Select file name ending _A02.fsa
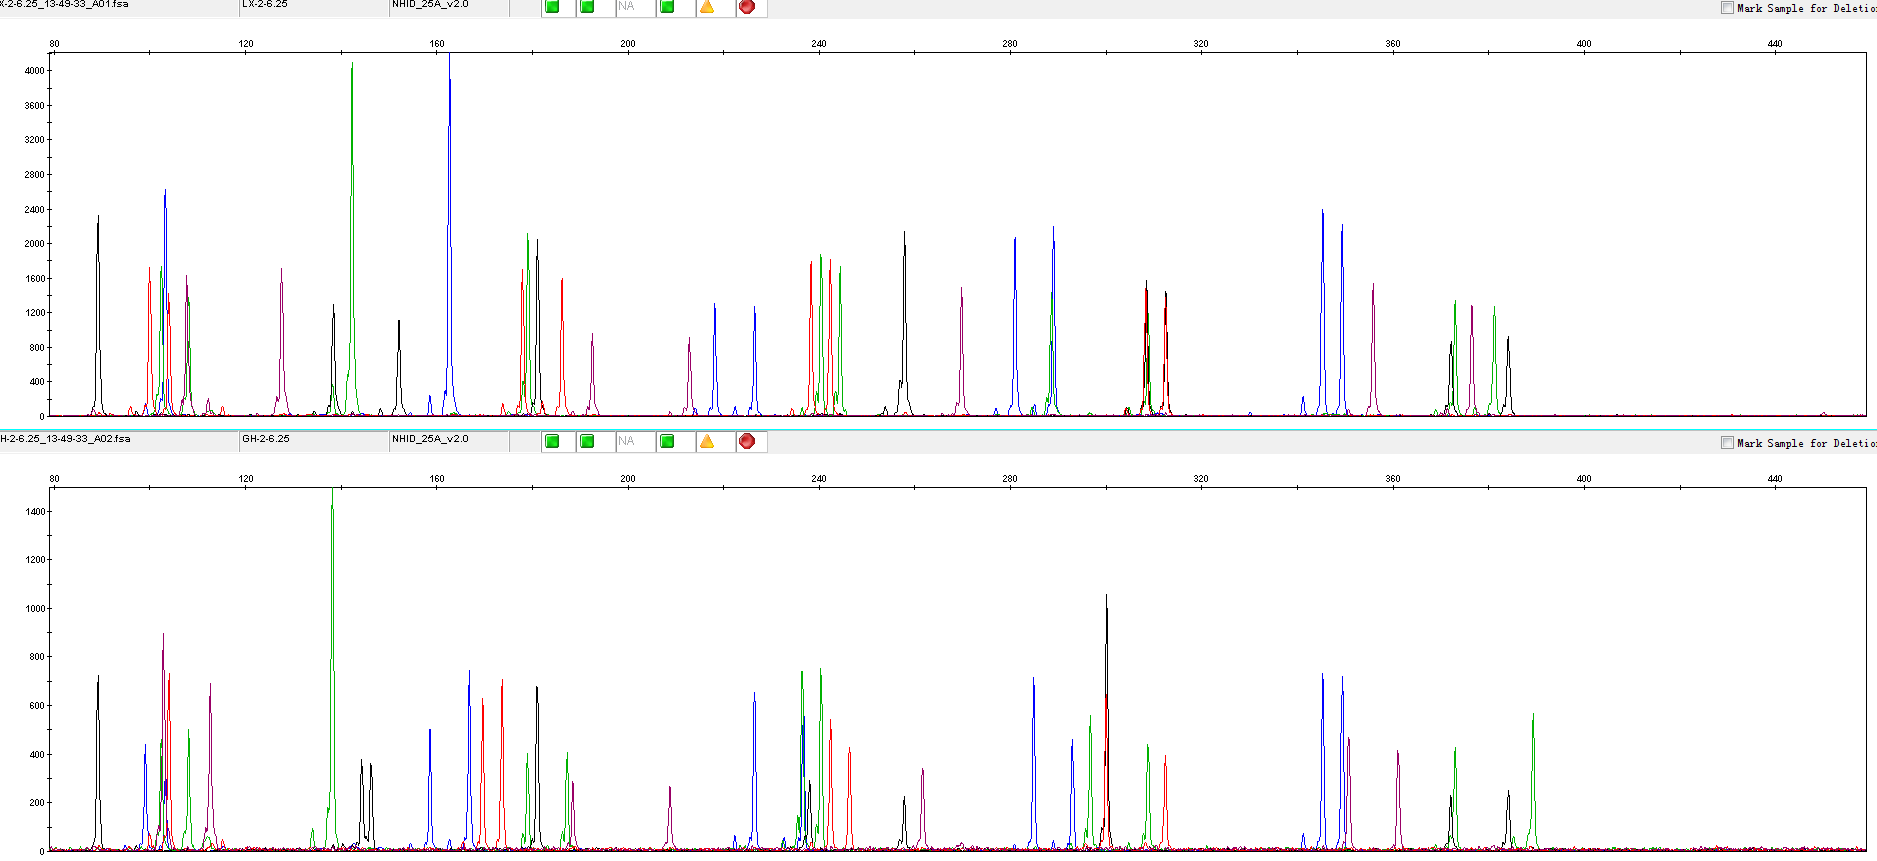 pyautogui.click(x=65, y=439)
